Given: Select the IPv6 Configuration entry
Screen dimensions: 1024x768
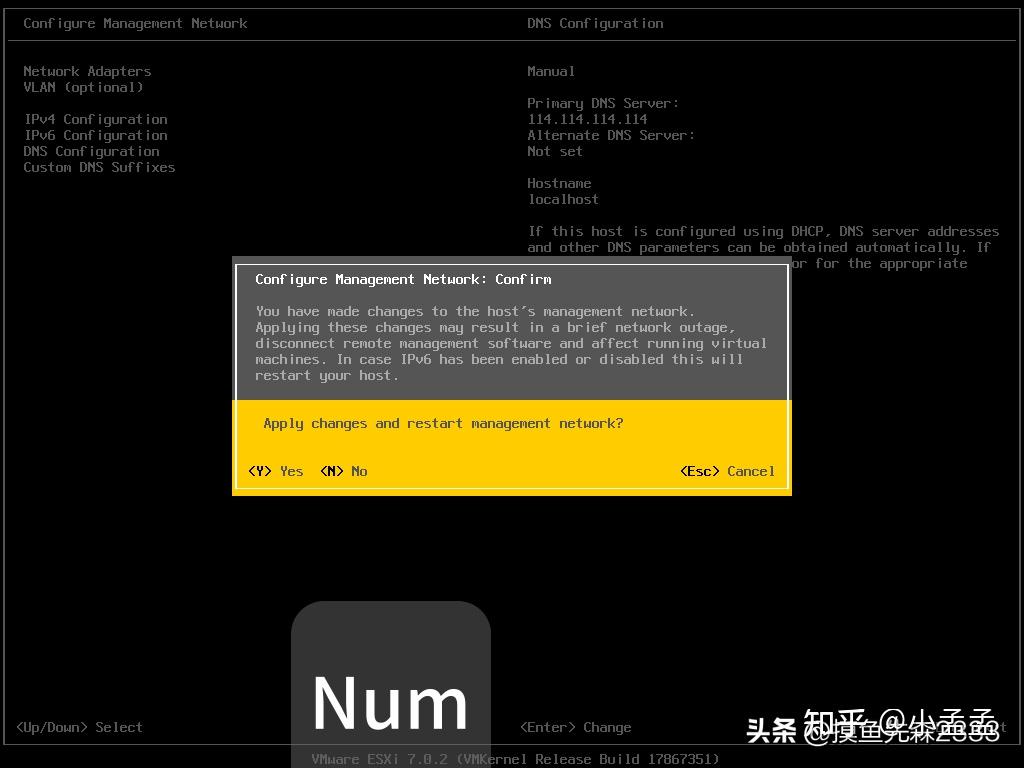Looking at the screenshot, I should pyautogui.click(x=95, y=135).
